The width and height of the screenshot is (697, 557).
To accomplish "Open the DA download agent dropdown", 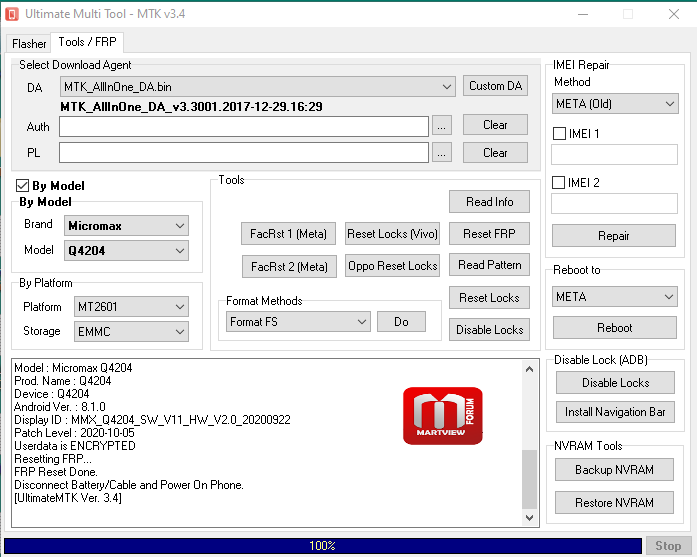I will pos(258,87).
